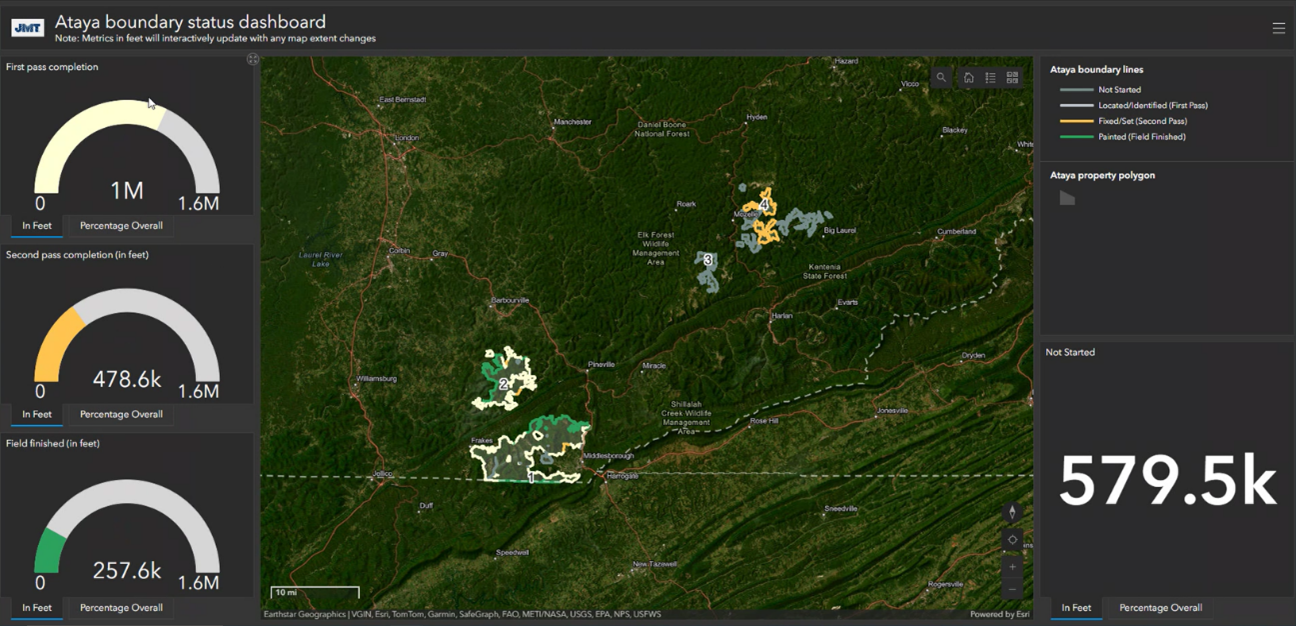The height and width of the screenshot is (626, 1296).
Task: Click the Ataya boundary lines legend heading
Action: click(1096, 70)
